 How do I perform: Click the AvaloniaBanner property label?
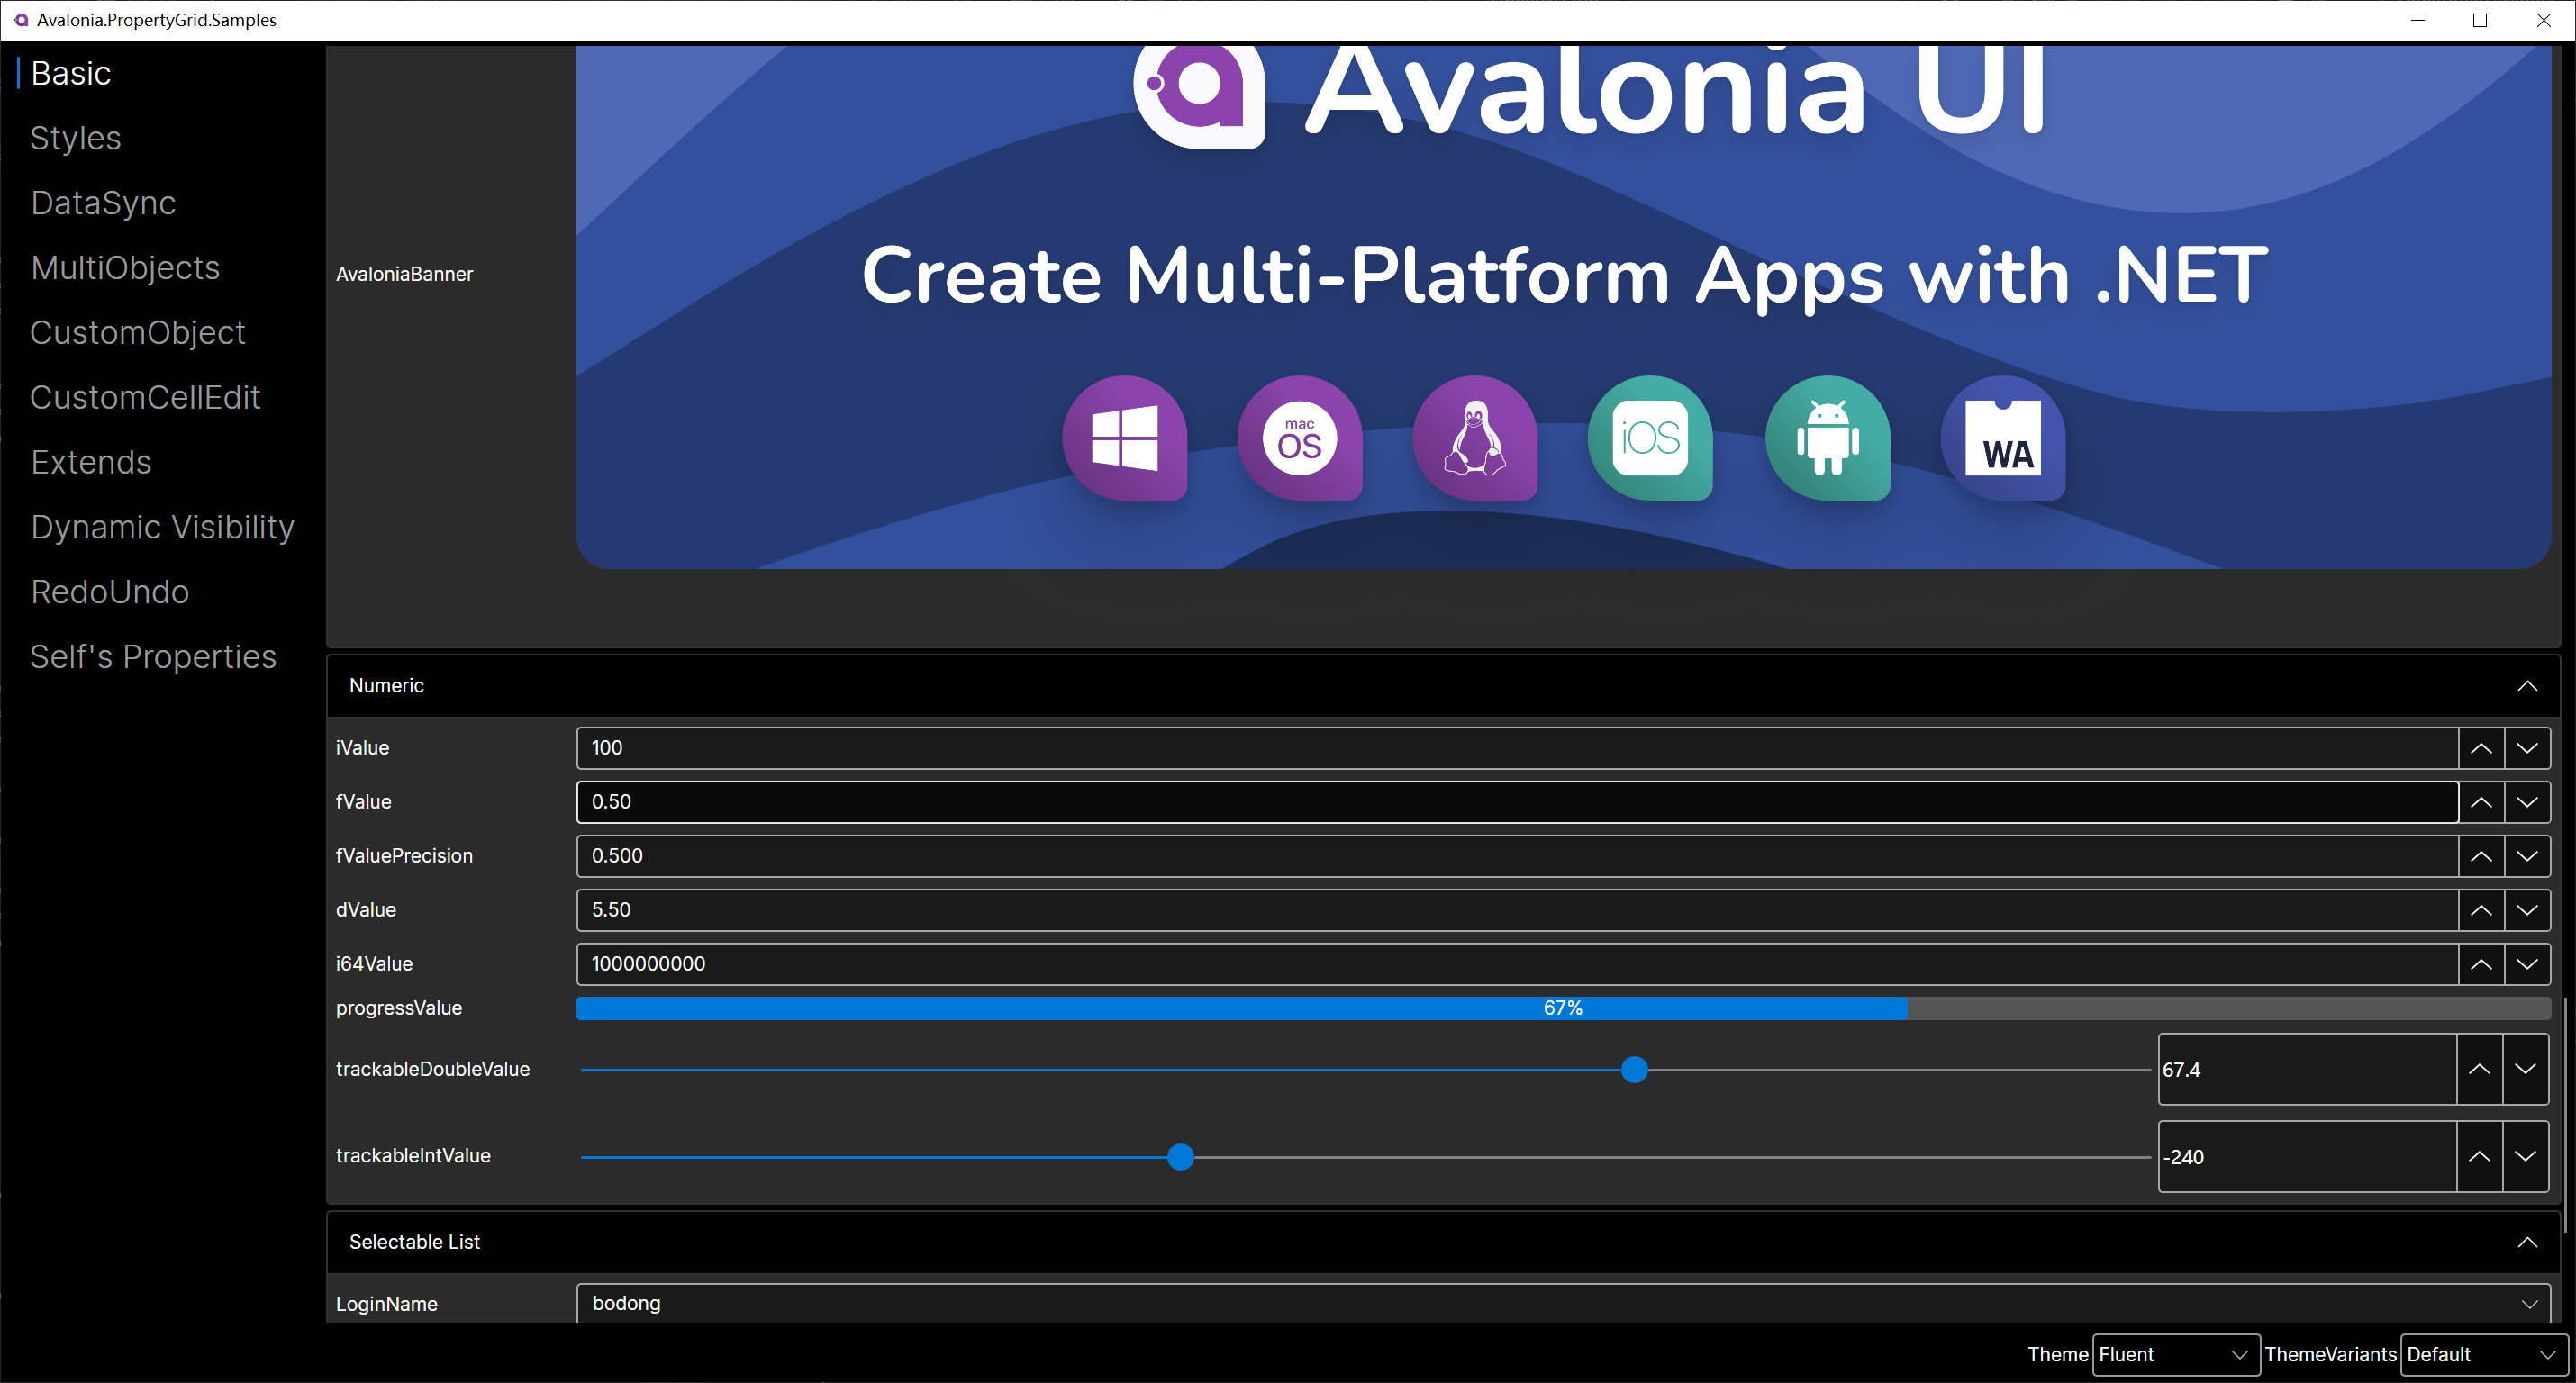pyautogui.click(x=404, y=274)
